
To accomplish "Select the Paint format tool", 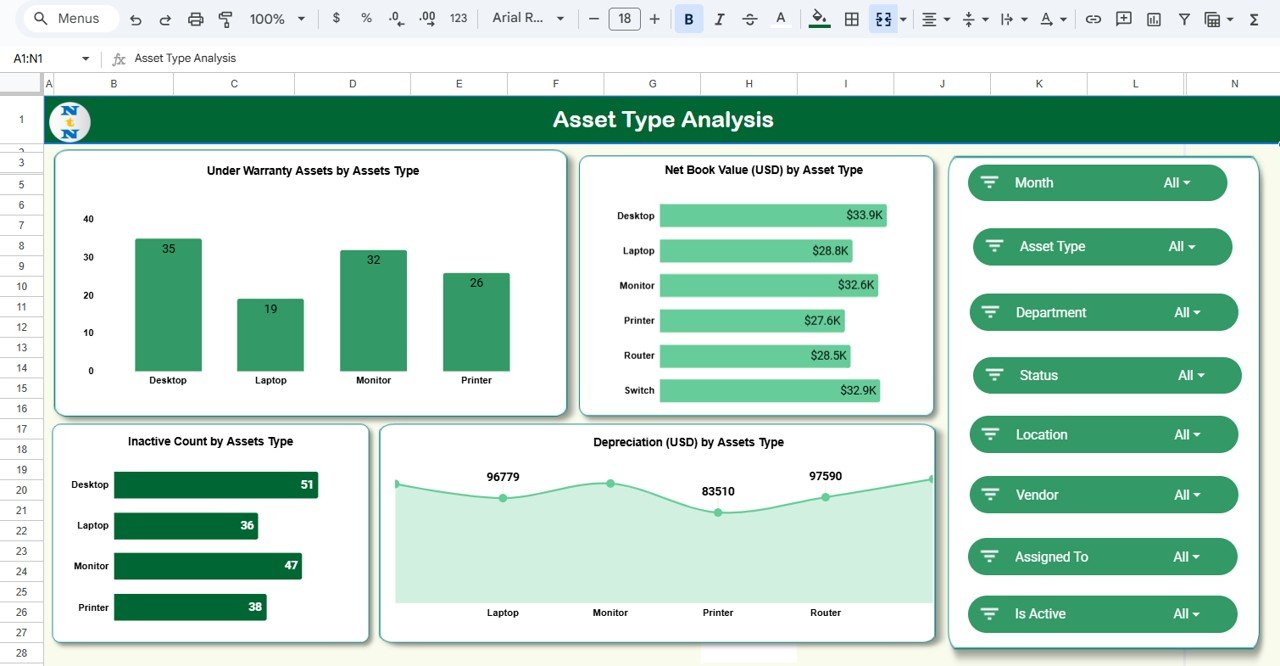I will pyautogui.click(x=225, y=18).
